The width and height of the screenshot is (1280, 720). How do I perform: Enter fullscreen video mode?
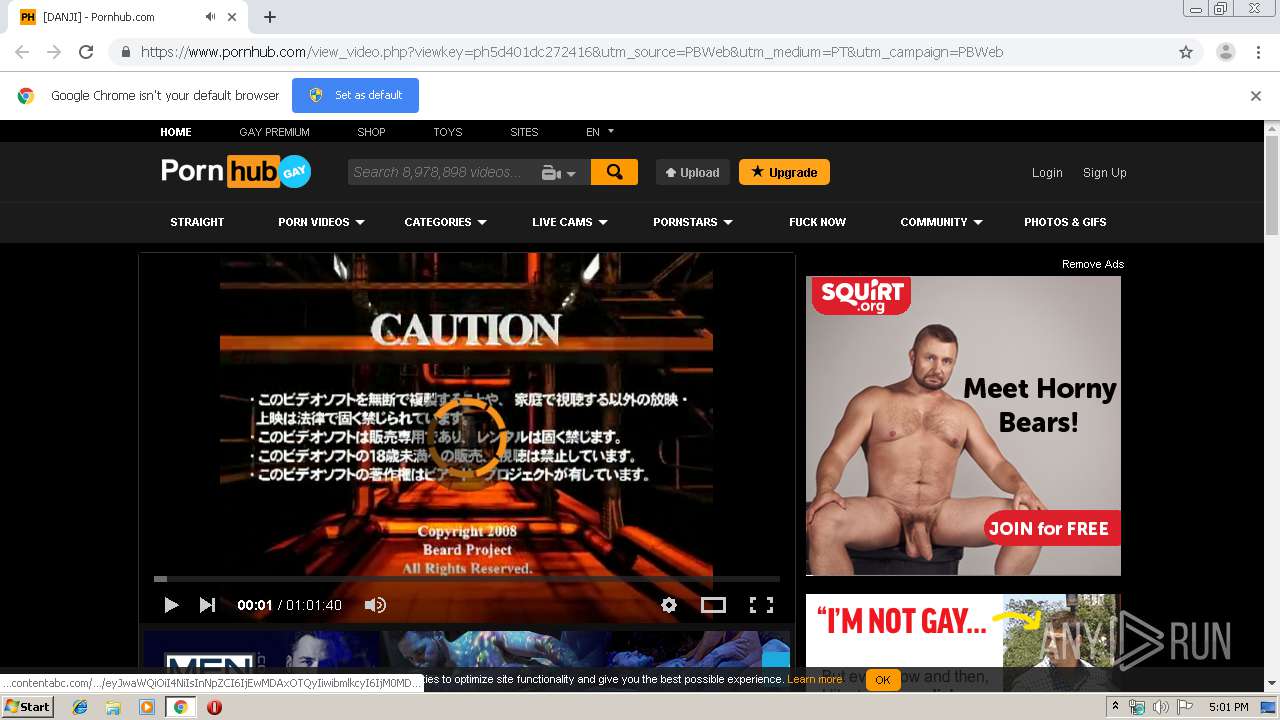coord(761,605)
